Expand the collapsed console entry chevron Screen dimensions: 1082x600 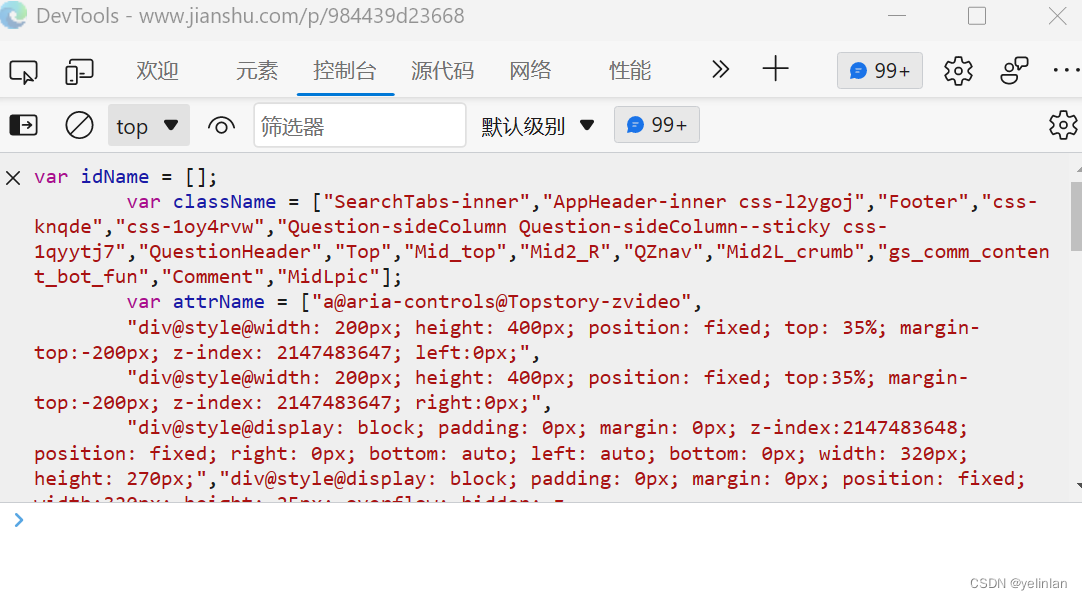point(18,520)
